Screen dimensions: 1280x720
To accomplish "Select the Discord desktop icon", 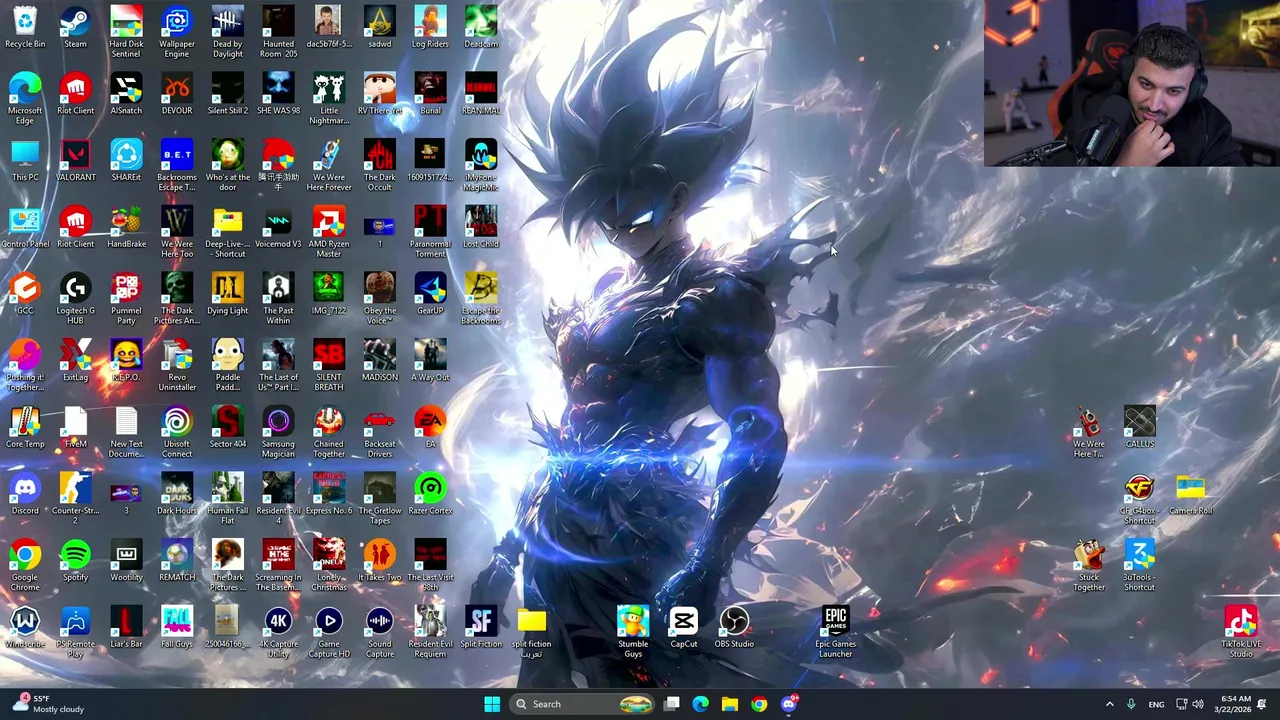I will click(x=25, y=494).
